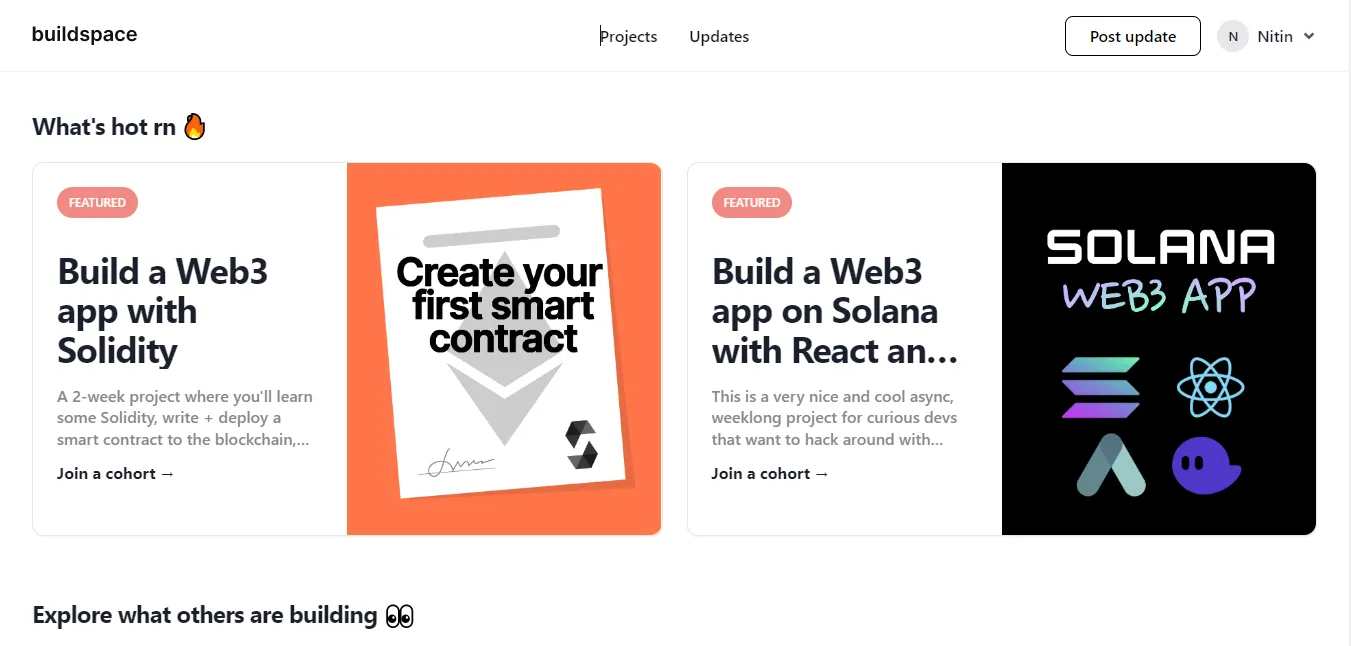Click the Phantom ghost icon
Image resolution: width=1351 pixels, height=646 pixels.
1205,466
